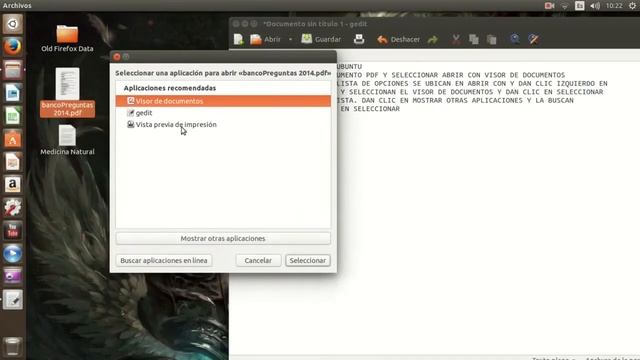Click the Abrir button in gedit
640x360 pixels.
click(x=266, y=39)
